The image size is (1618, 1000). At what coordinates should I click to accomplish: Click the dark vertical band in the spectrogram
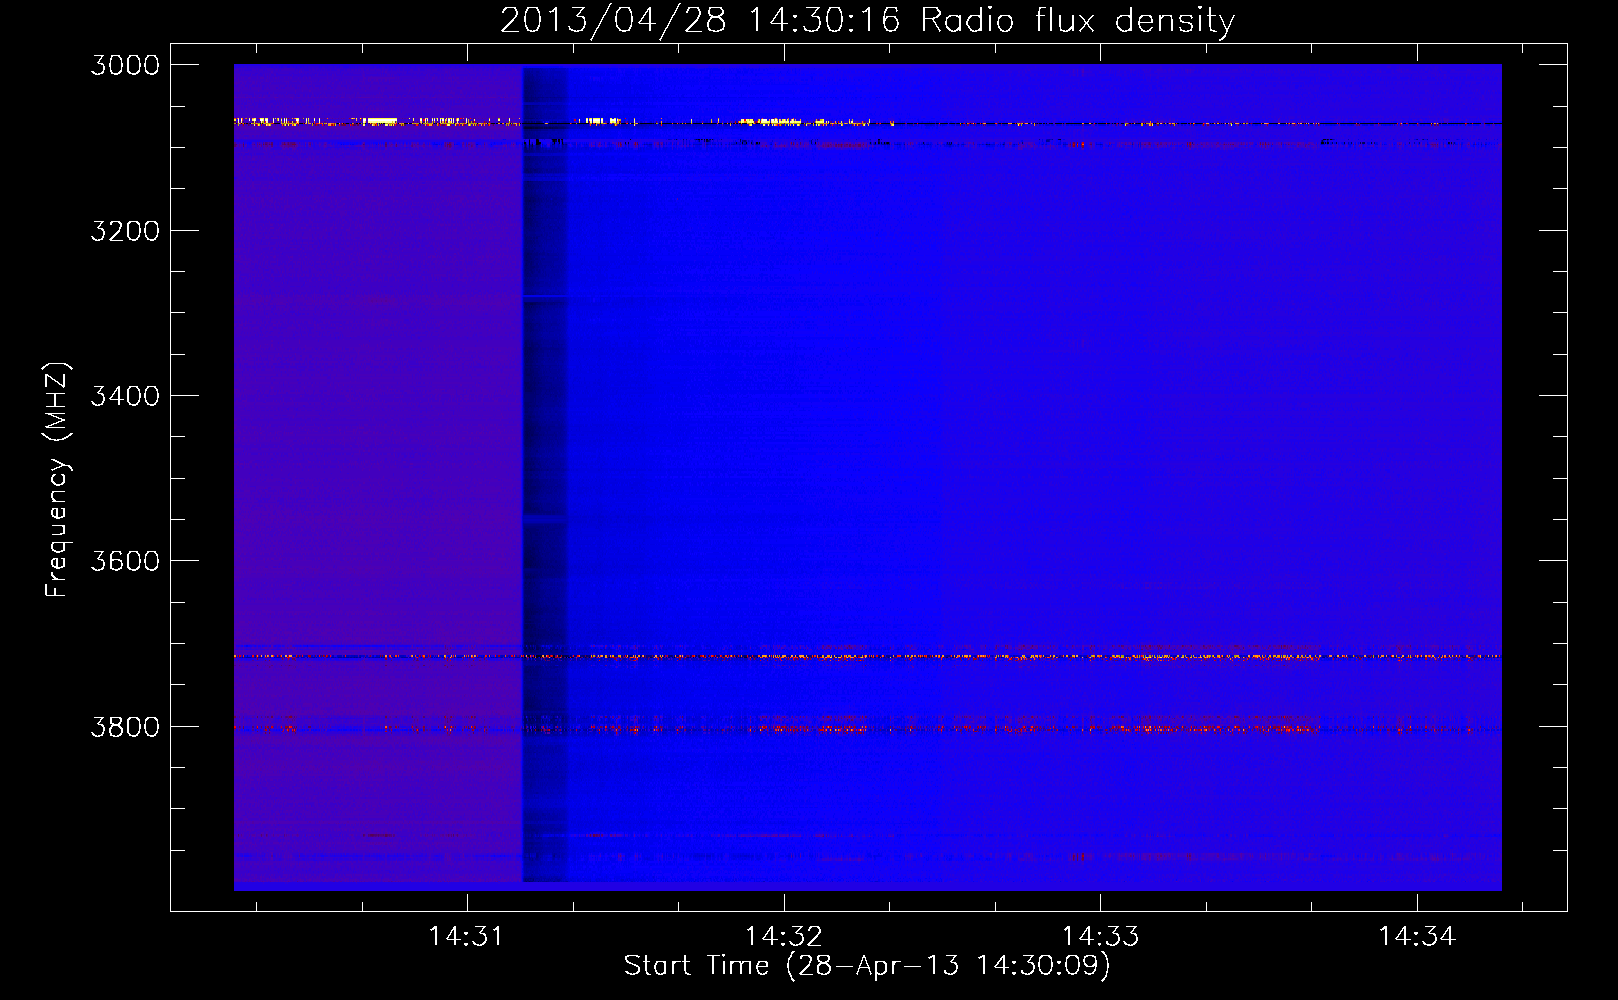(x=544, y=475)
